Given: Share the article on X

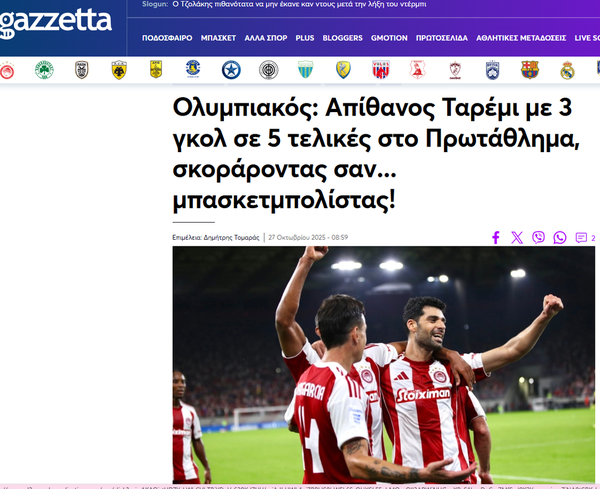Looking at the screenshot, I should coord(517,238).
